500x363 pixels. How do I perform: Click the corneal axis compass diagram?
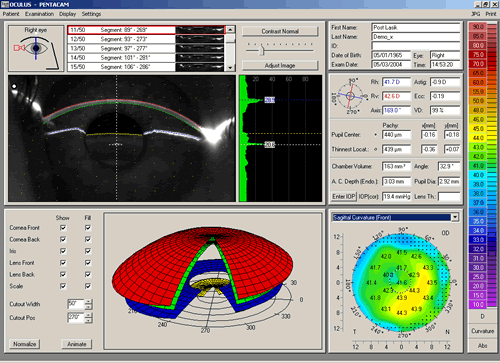(x=350, y=96)
